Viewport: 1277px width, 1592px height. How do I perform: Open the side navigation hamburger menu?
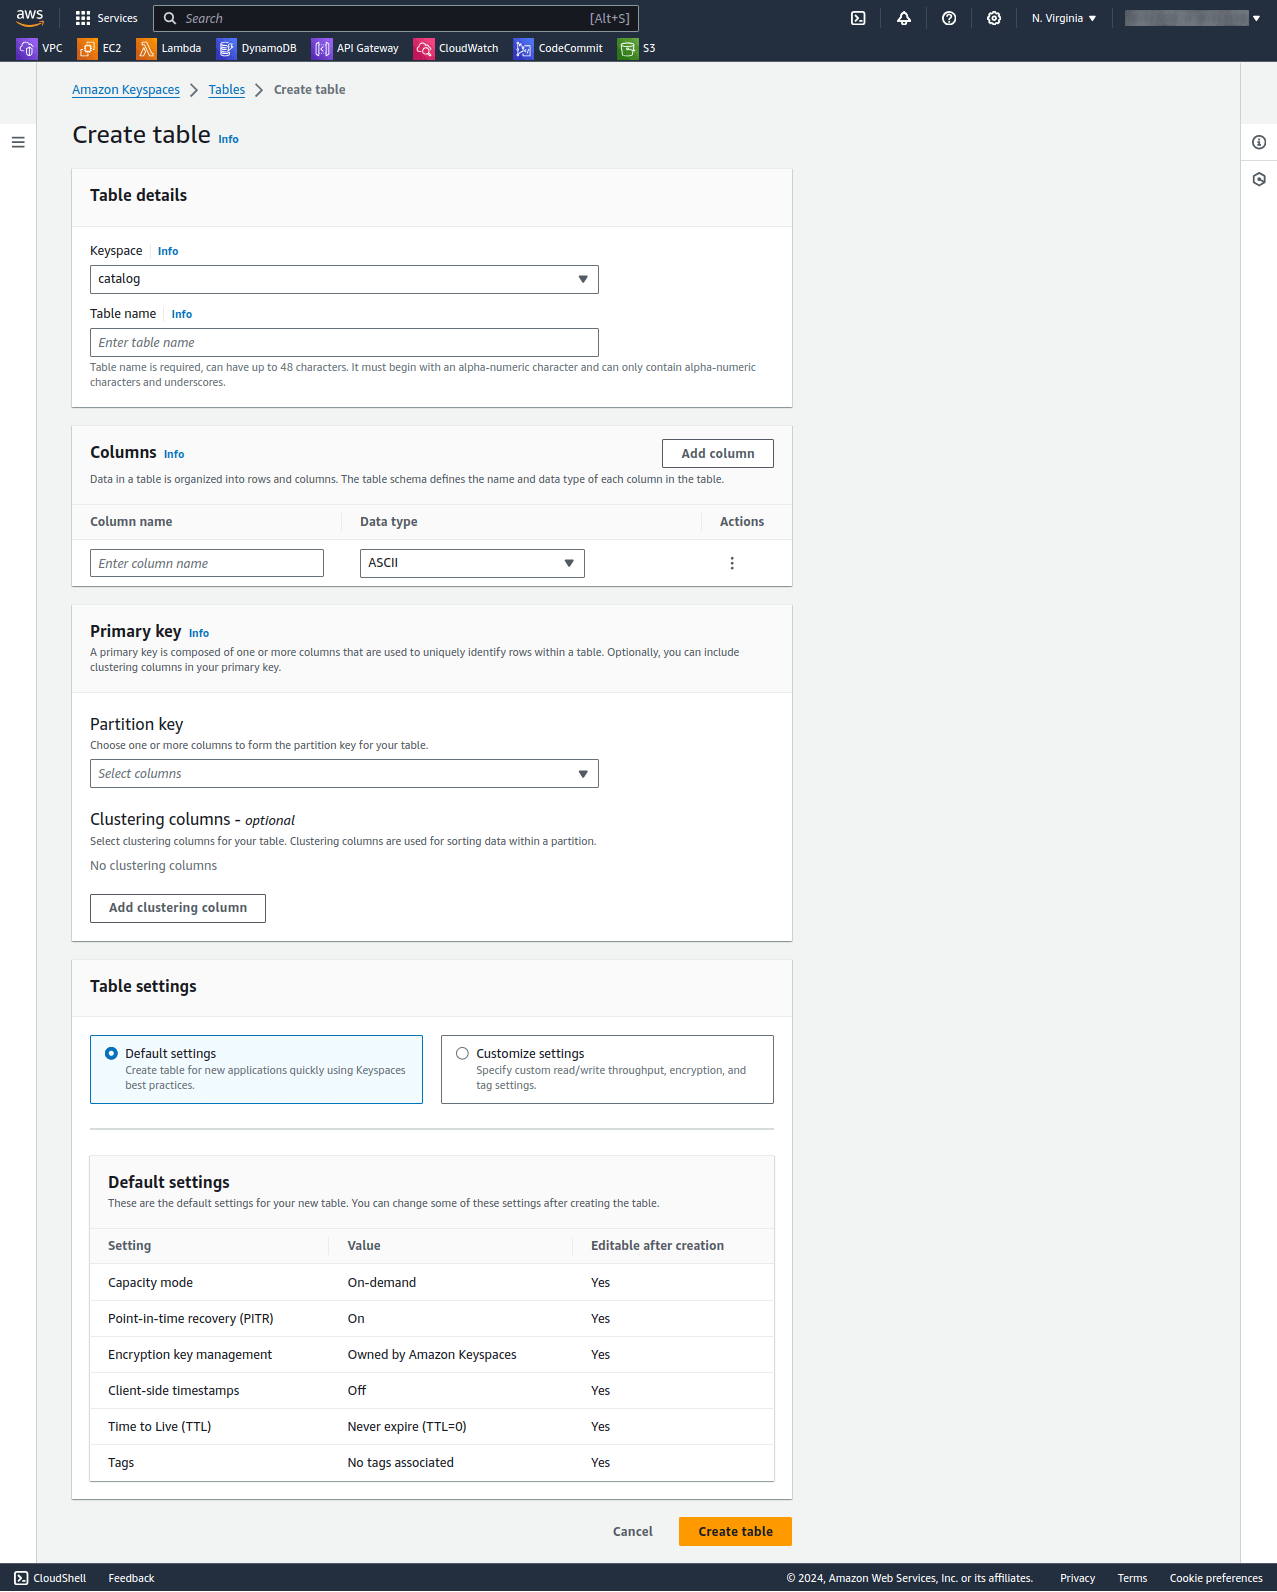pyautogui.click(x=18, y=142)
